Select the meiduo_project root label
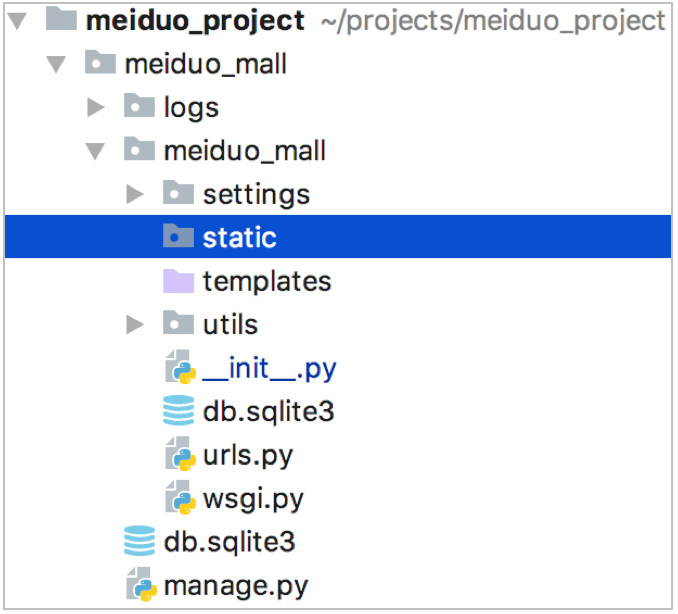The image size is (678, 614). click(x=195, y=20)
